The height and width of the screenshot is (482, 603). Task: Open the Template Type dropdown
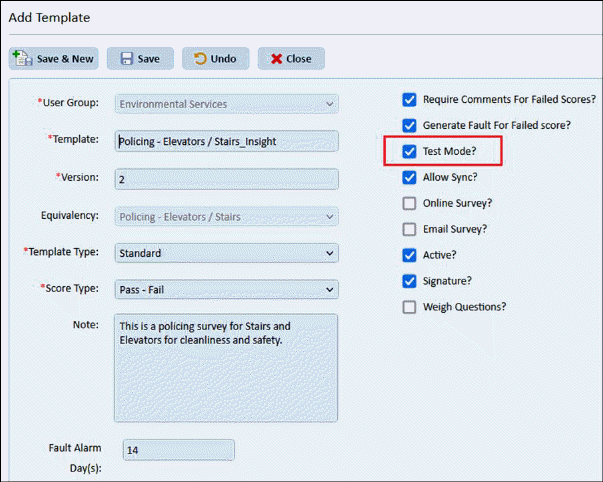tap(227, 253)
